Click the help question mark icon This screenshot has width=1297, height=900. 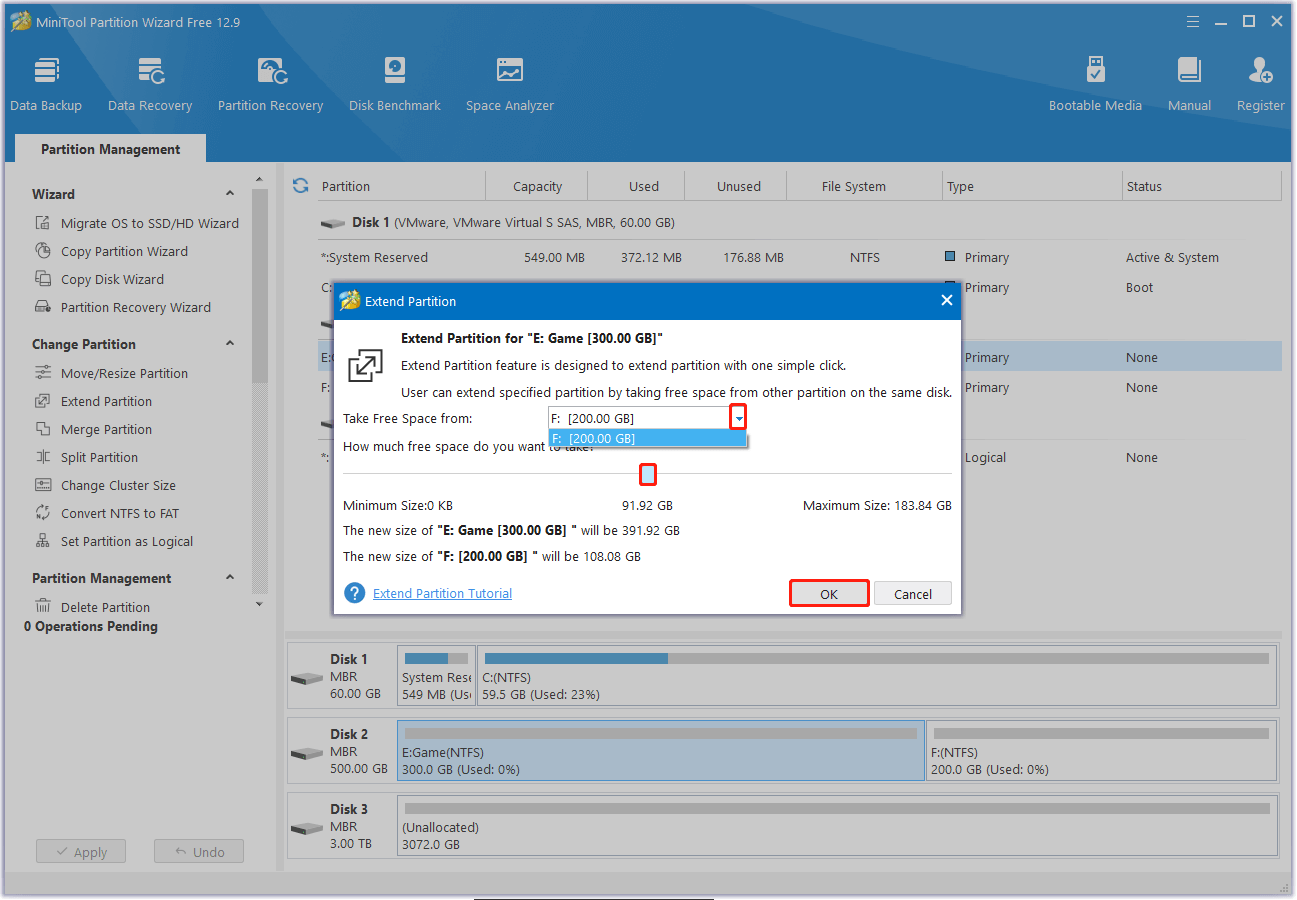[354, 593]
